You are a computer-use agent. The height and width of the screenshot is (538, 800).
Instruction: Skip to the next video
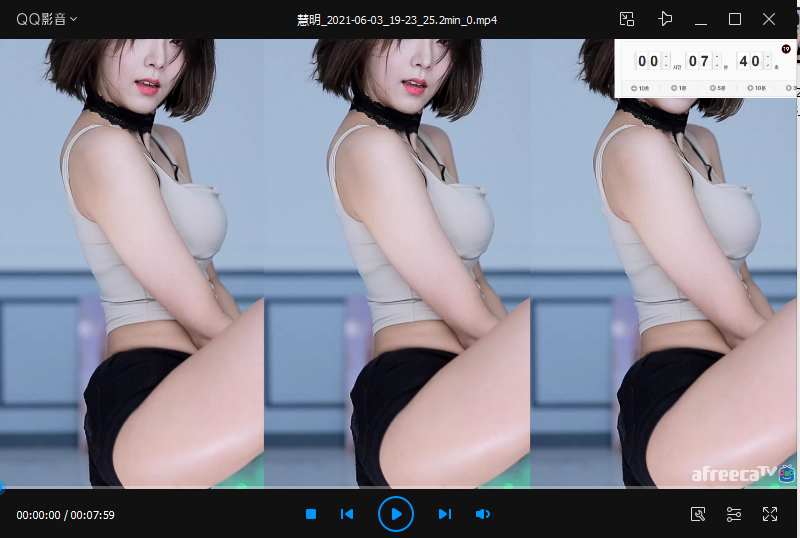(x=445, y=514)
